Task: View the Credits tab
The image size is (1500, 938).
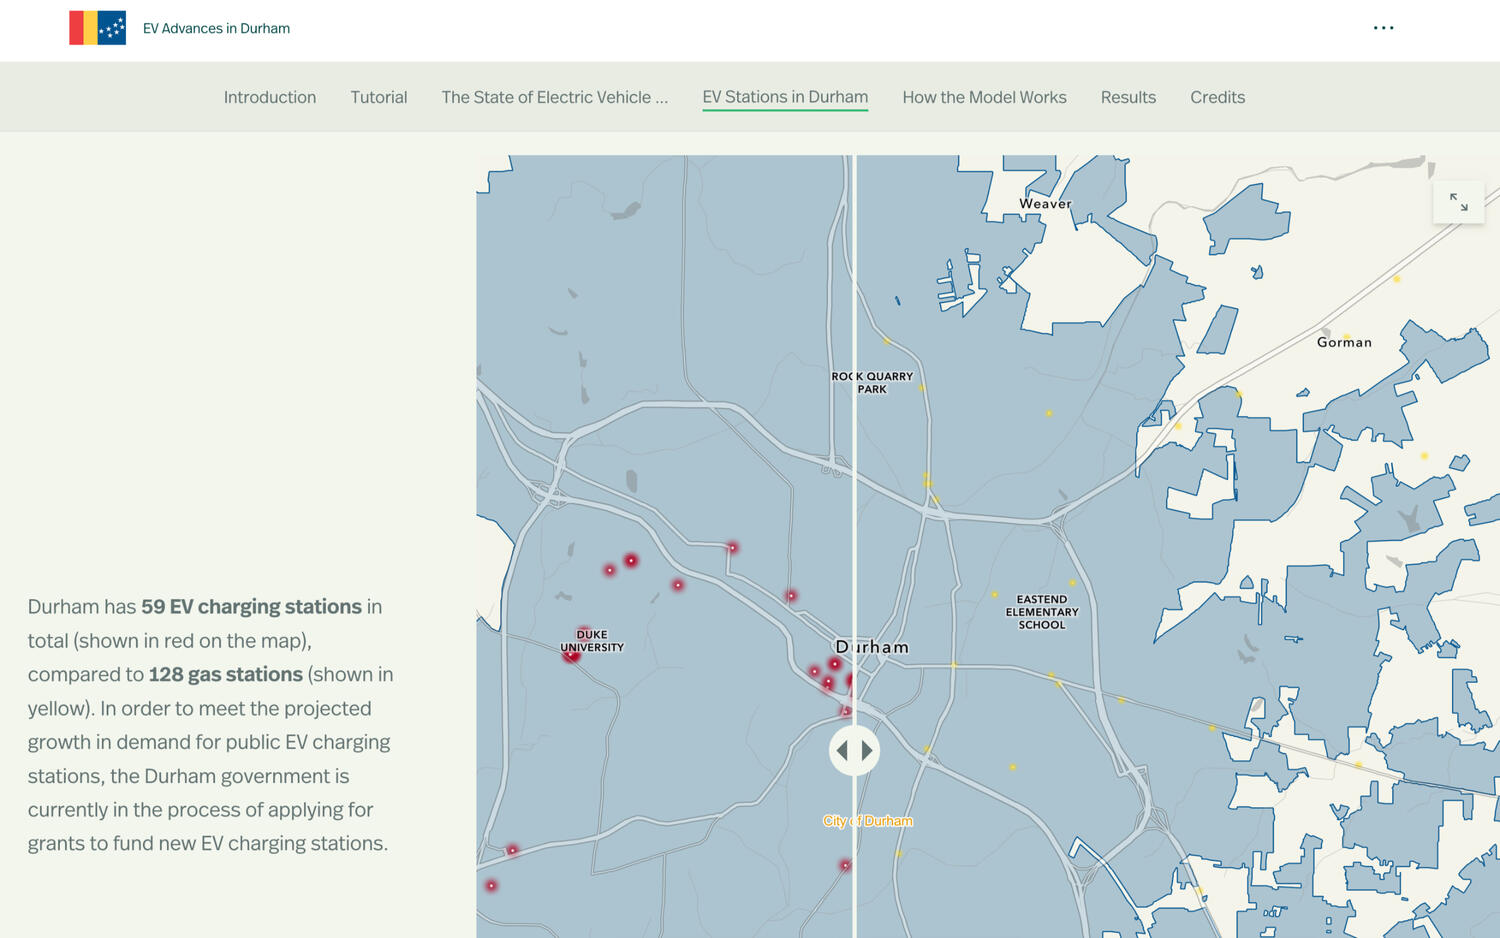Action: (1217, 97)
